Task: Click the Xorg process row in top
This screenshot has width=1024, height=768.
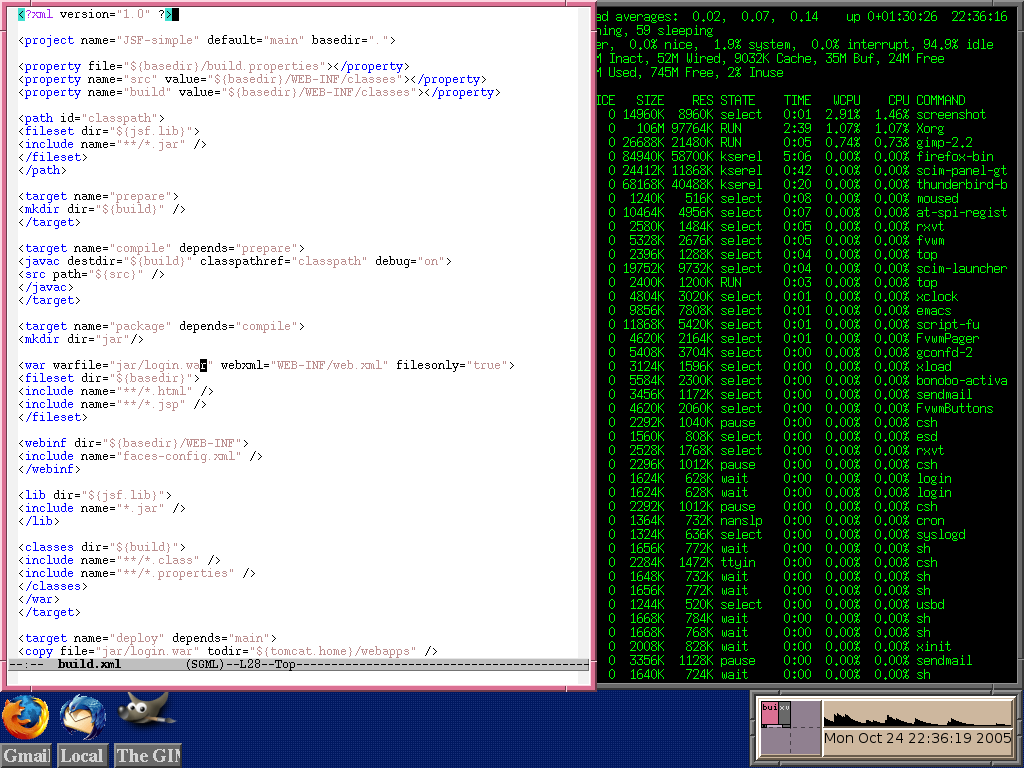Action: tap(803, 129)
